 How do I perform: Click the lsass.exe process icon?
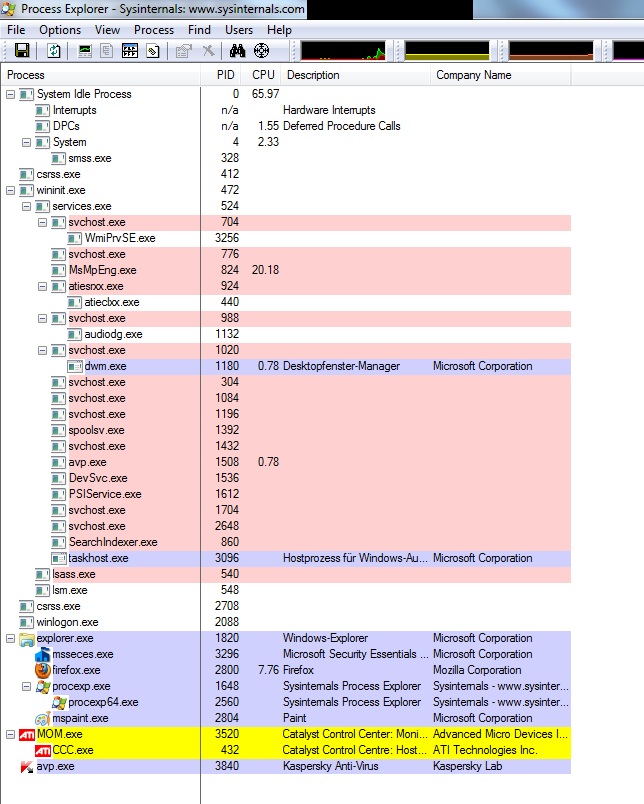click(43, 574)
